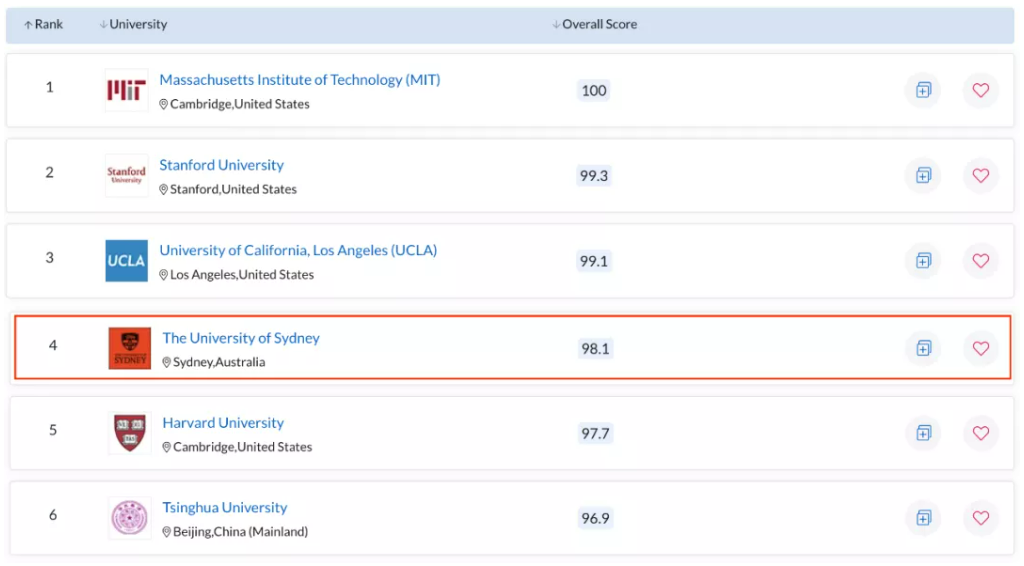Open the Stanford University link
1024x566 pixels.
pos(221,165)
